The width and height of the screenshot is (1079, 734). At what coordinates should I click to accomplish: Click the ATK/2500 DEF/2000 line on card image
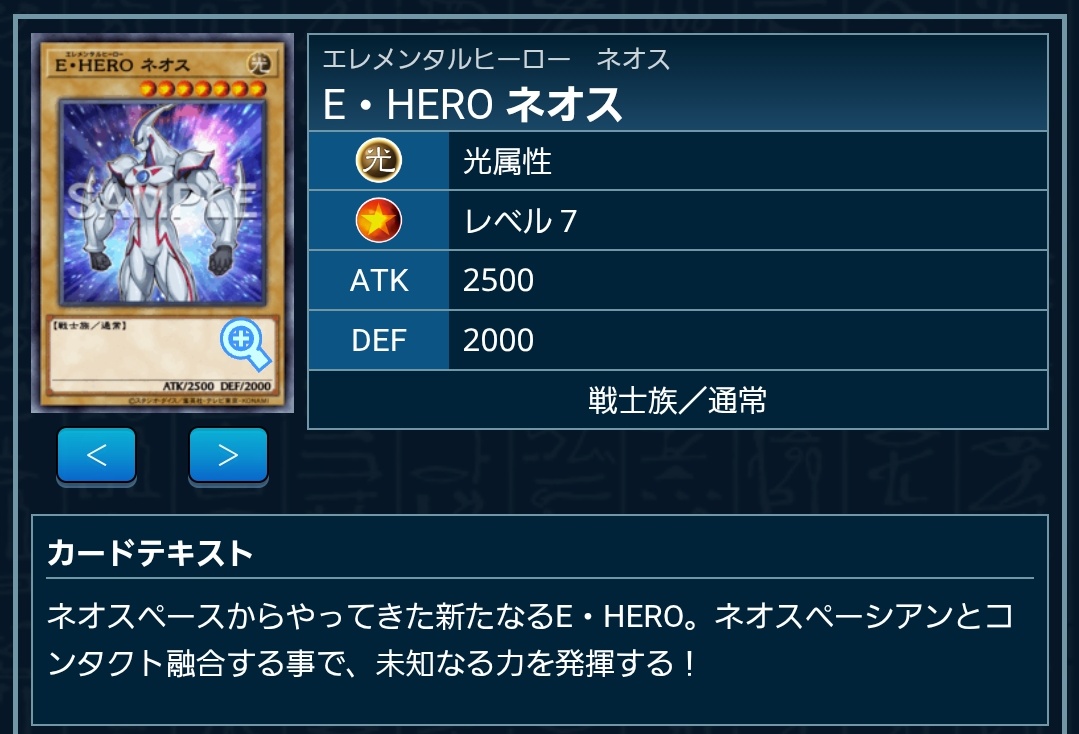217,386
